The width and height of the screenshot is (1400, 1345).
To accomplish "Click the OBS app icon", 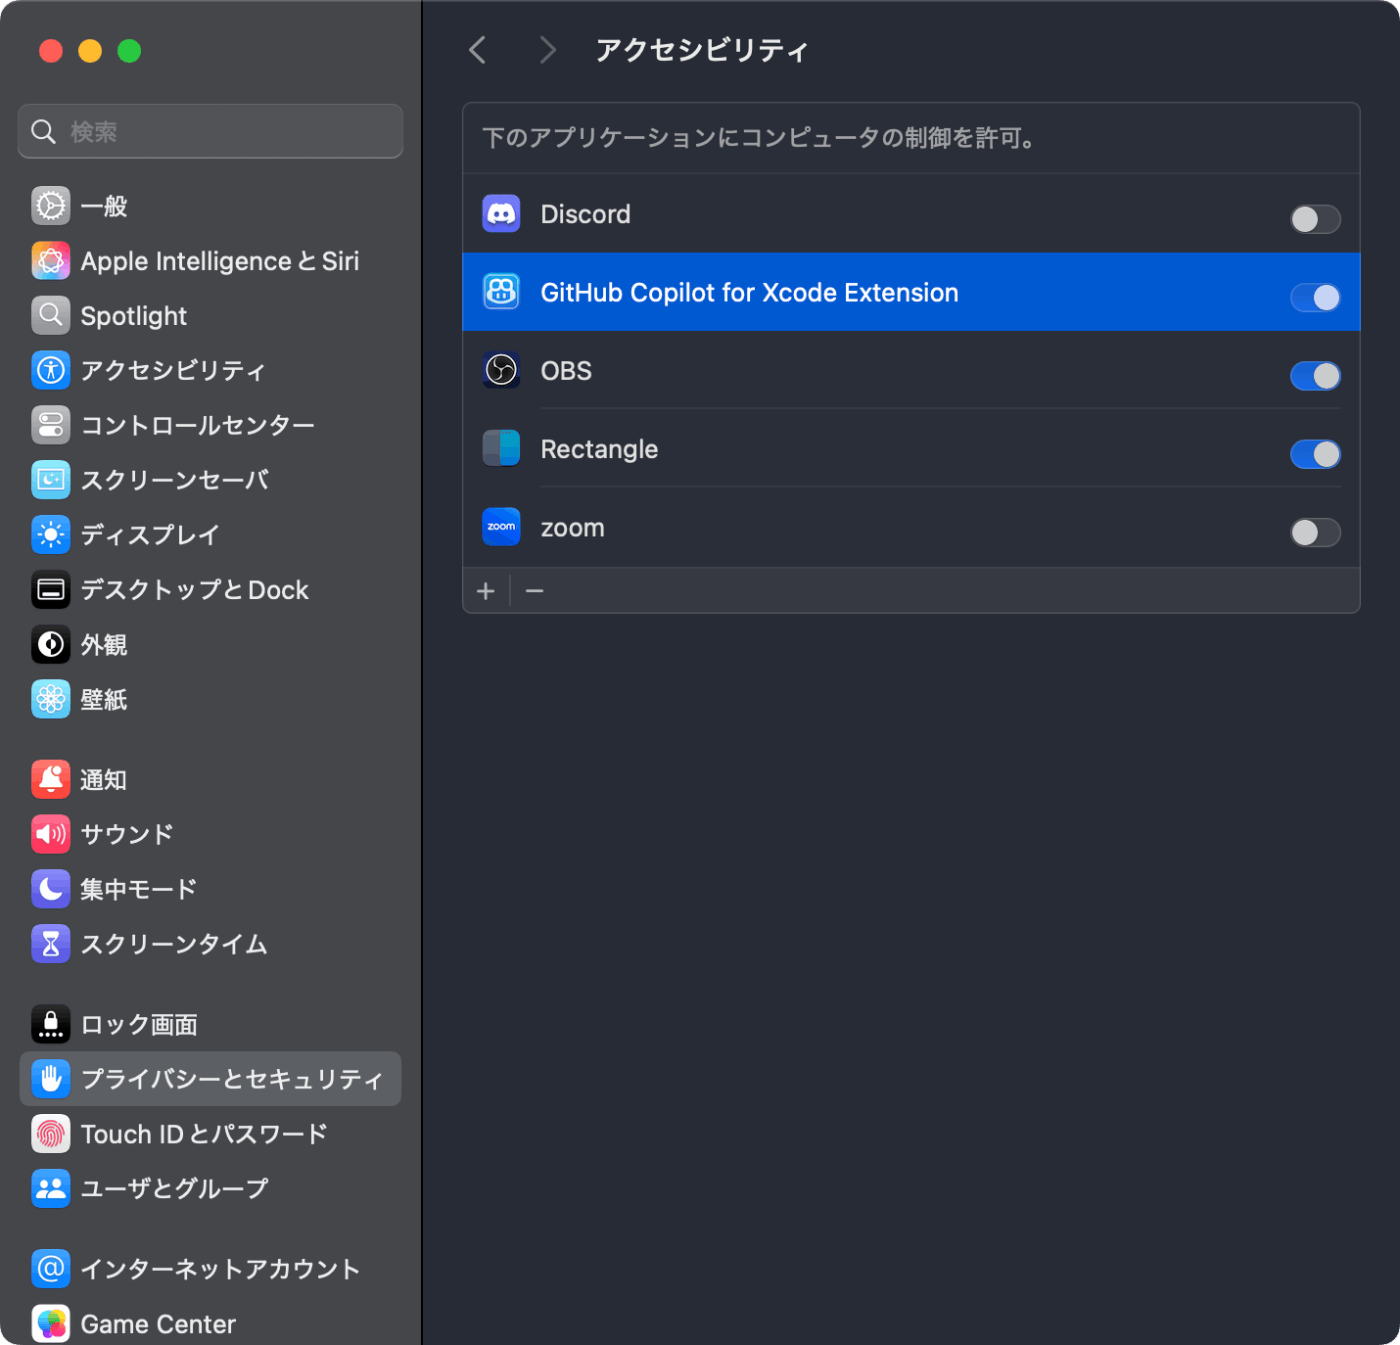I will 501,370.
